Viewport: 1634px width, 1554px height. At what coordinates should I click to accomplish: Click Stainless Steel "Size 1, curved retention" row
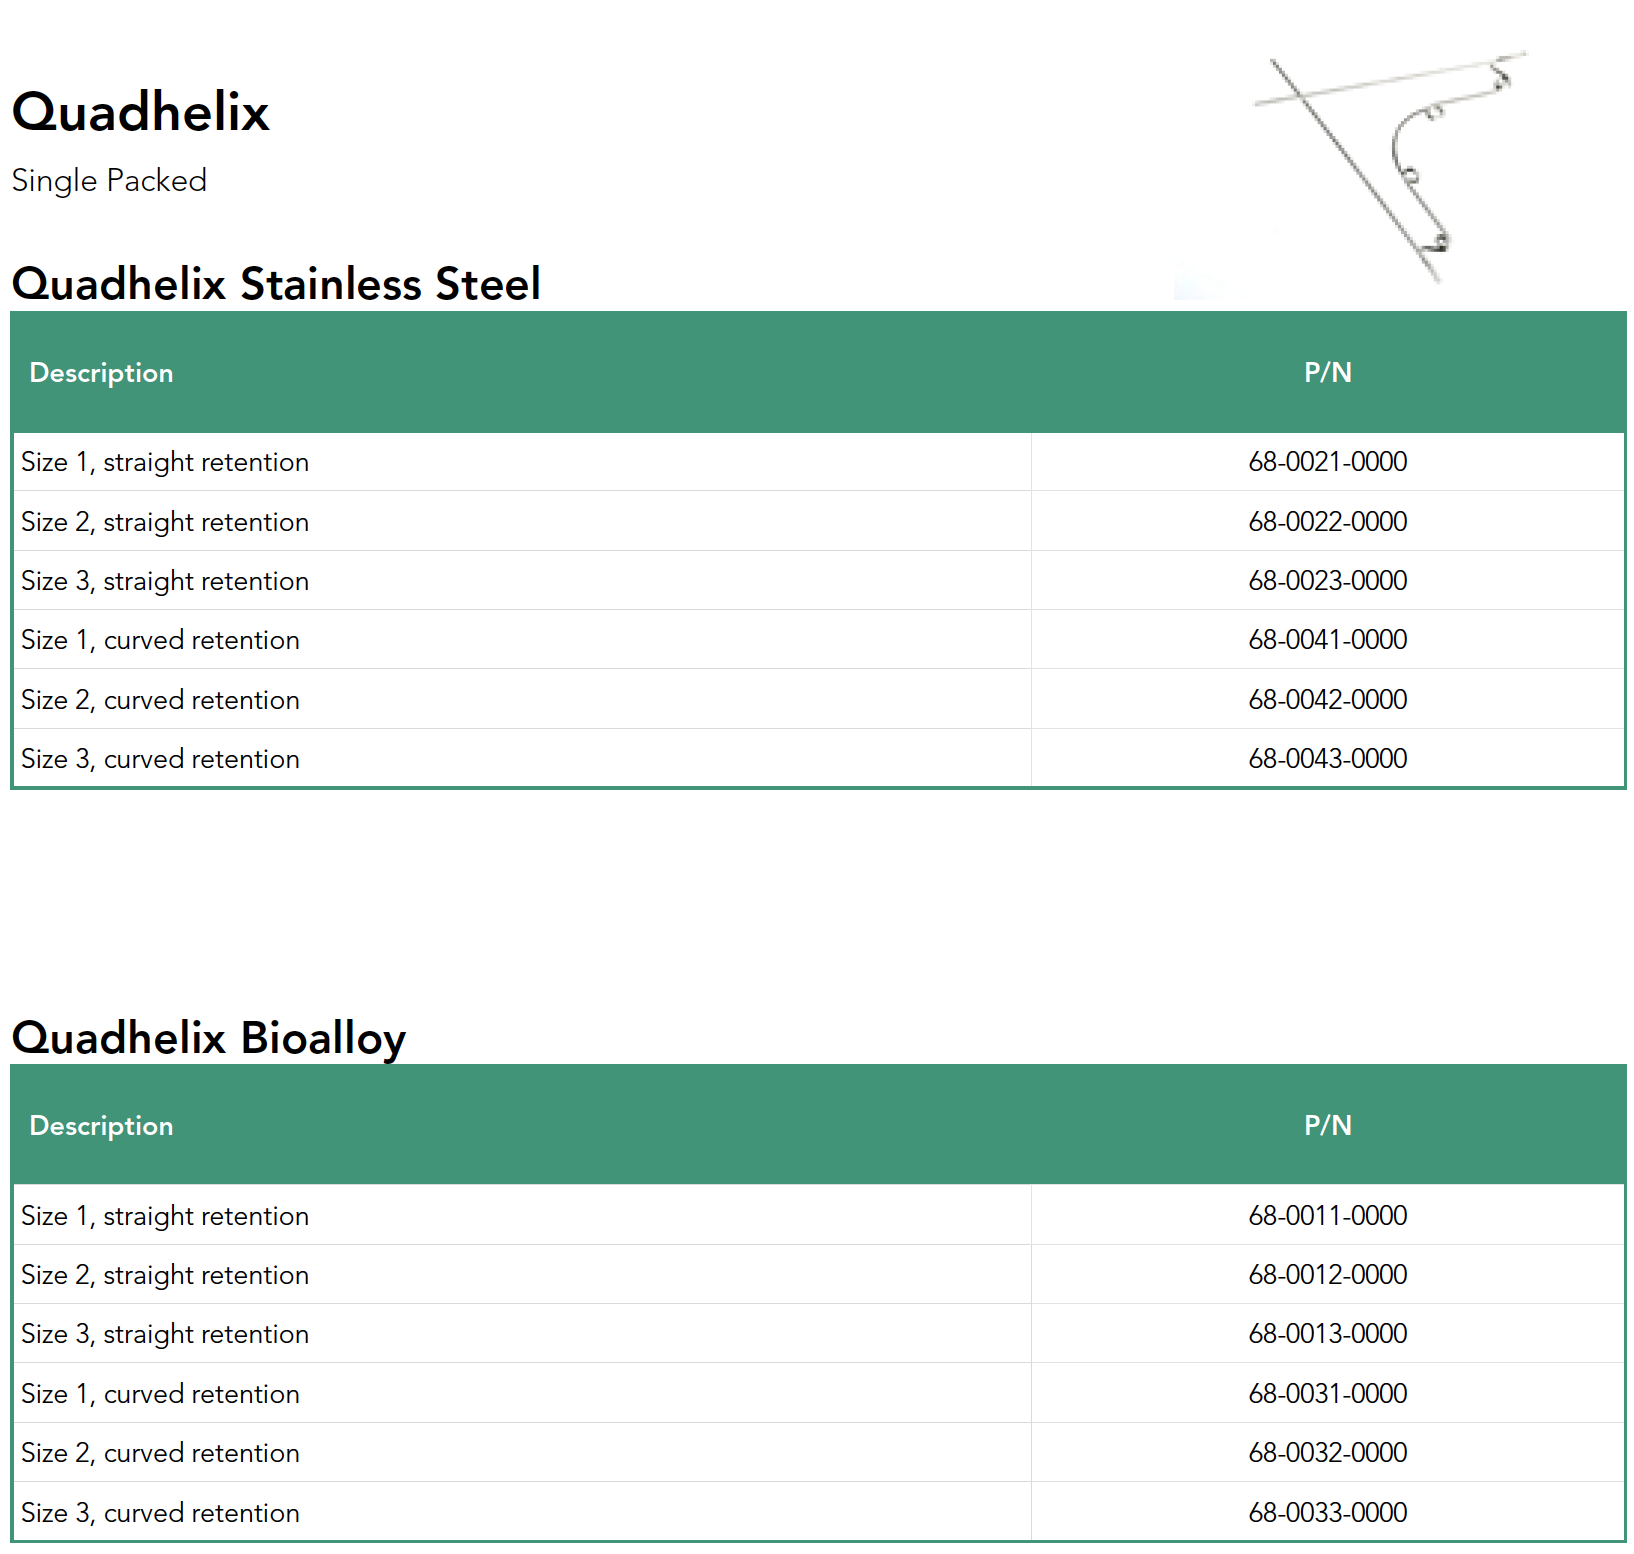point(161,641)
